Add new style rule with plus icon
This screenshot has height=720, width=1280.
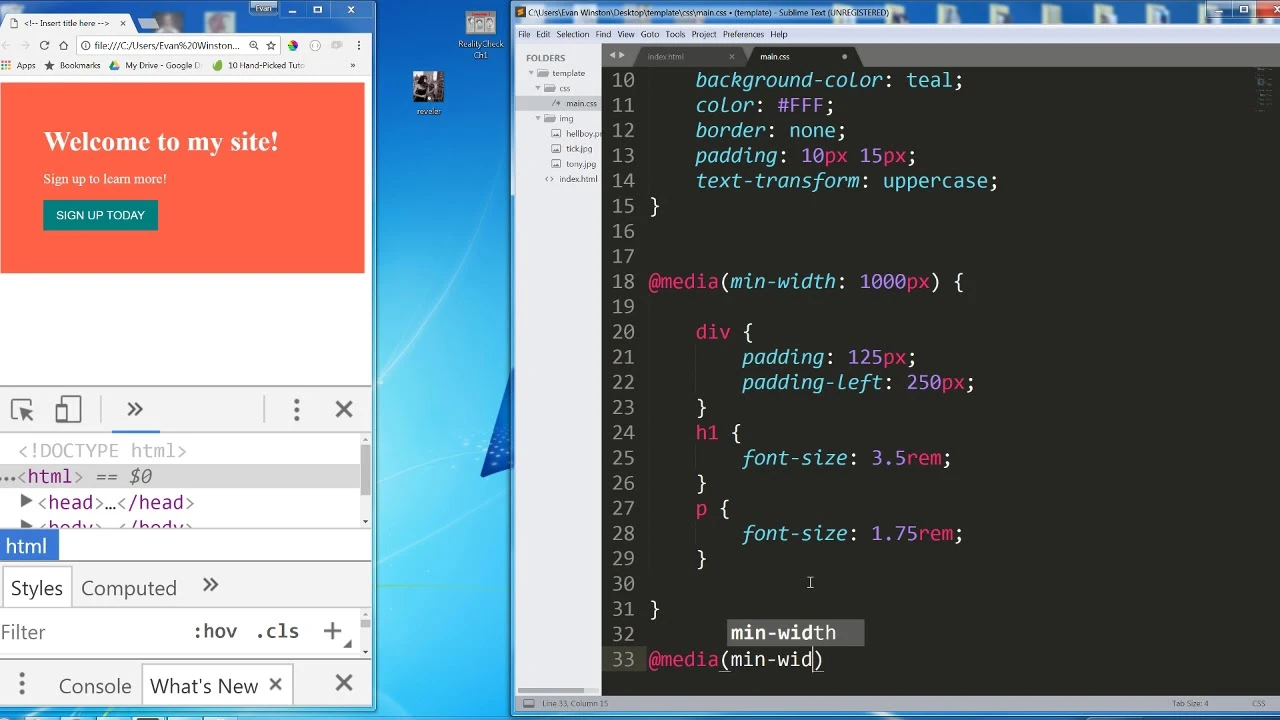pyautogui.click(x=332, y=631)
